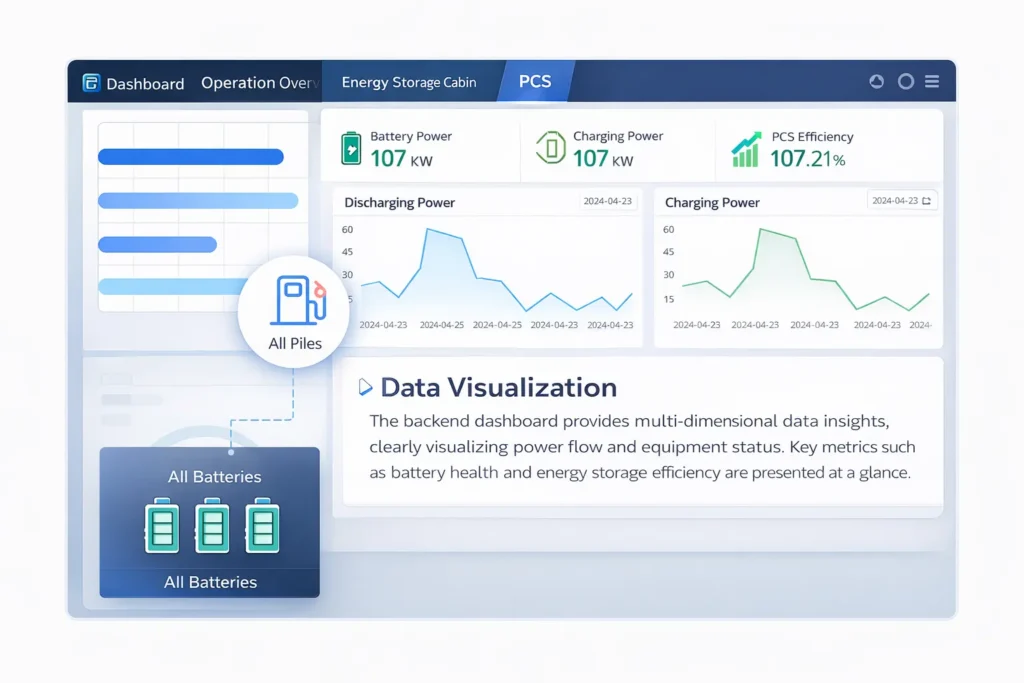Click the PCS Efficiency growth chart icon

[746, 149]
